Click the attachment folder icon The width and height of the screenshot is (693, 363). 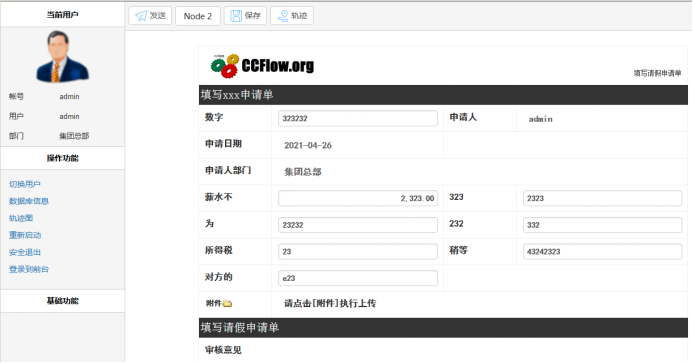227,304
